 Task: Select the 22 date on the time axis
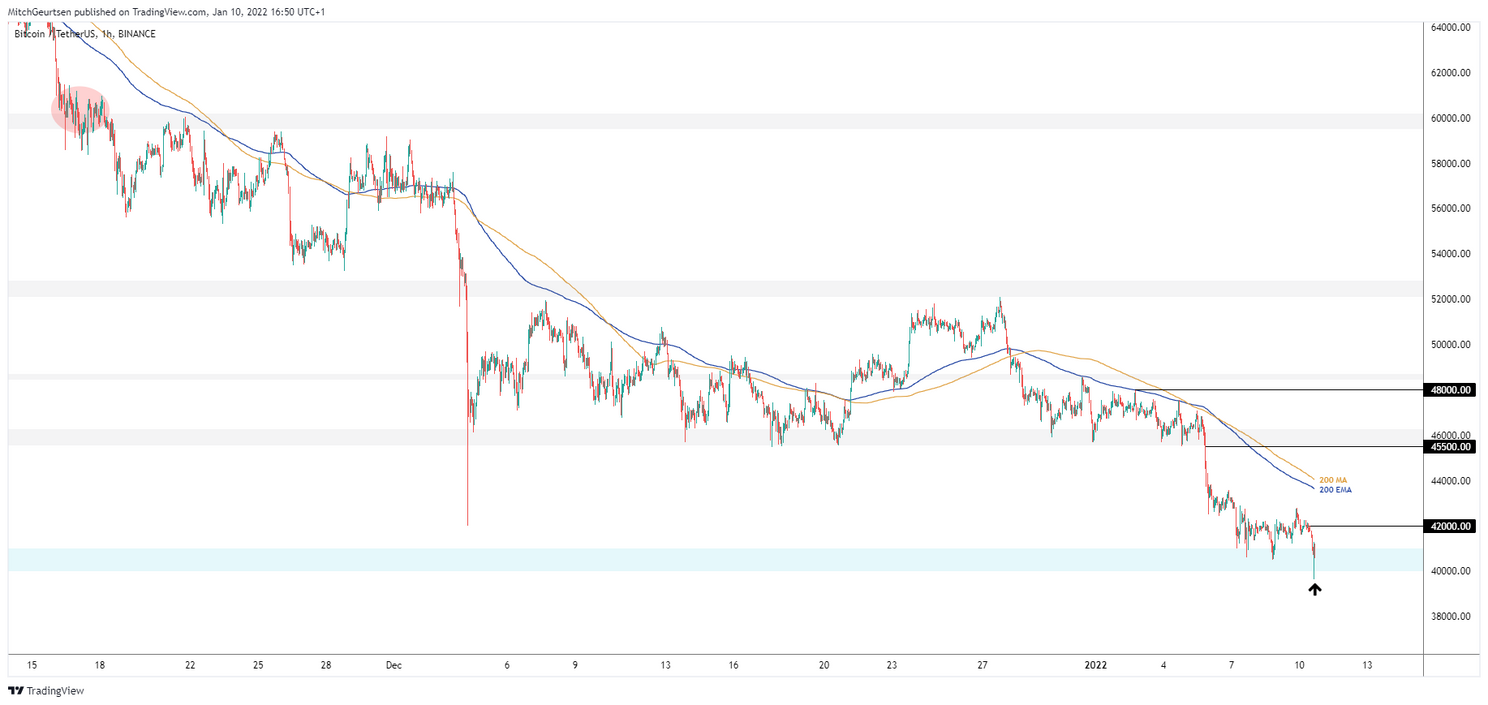click(x=190, y=665)
